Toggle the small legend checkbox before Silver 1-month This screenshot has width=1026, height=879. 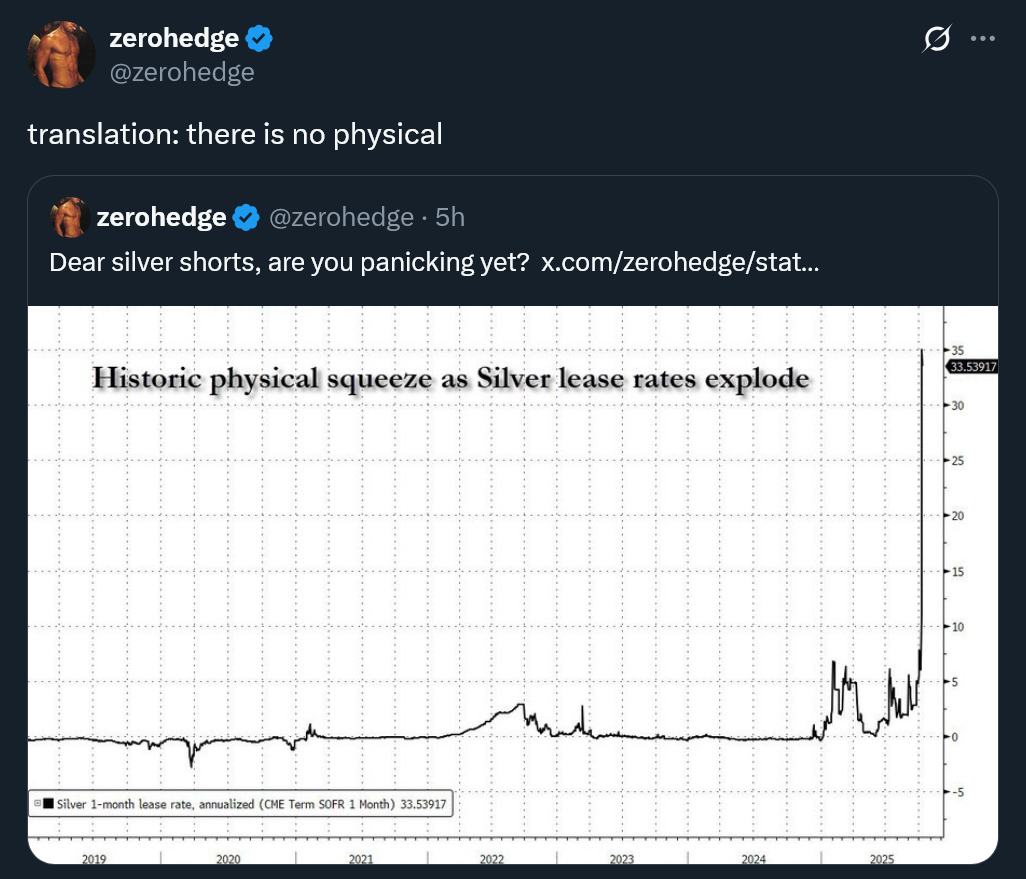(x=37, y=803)
